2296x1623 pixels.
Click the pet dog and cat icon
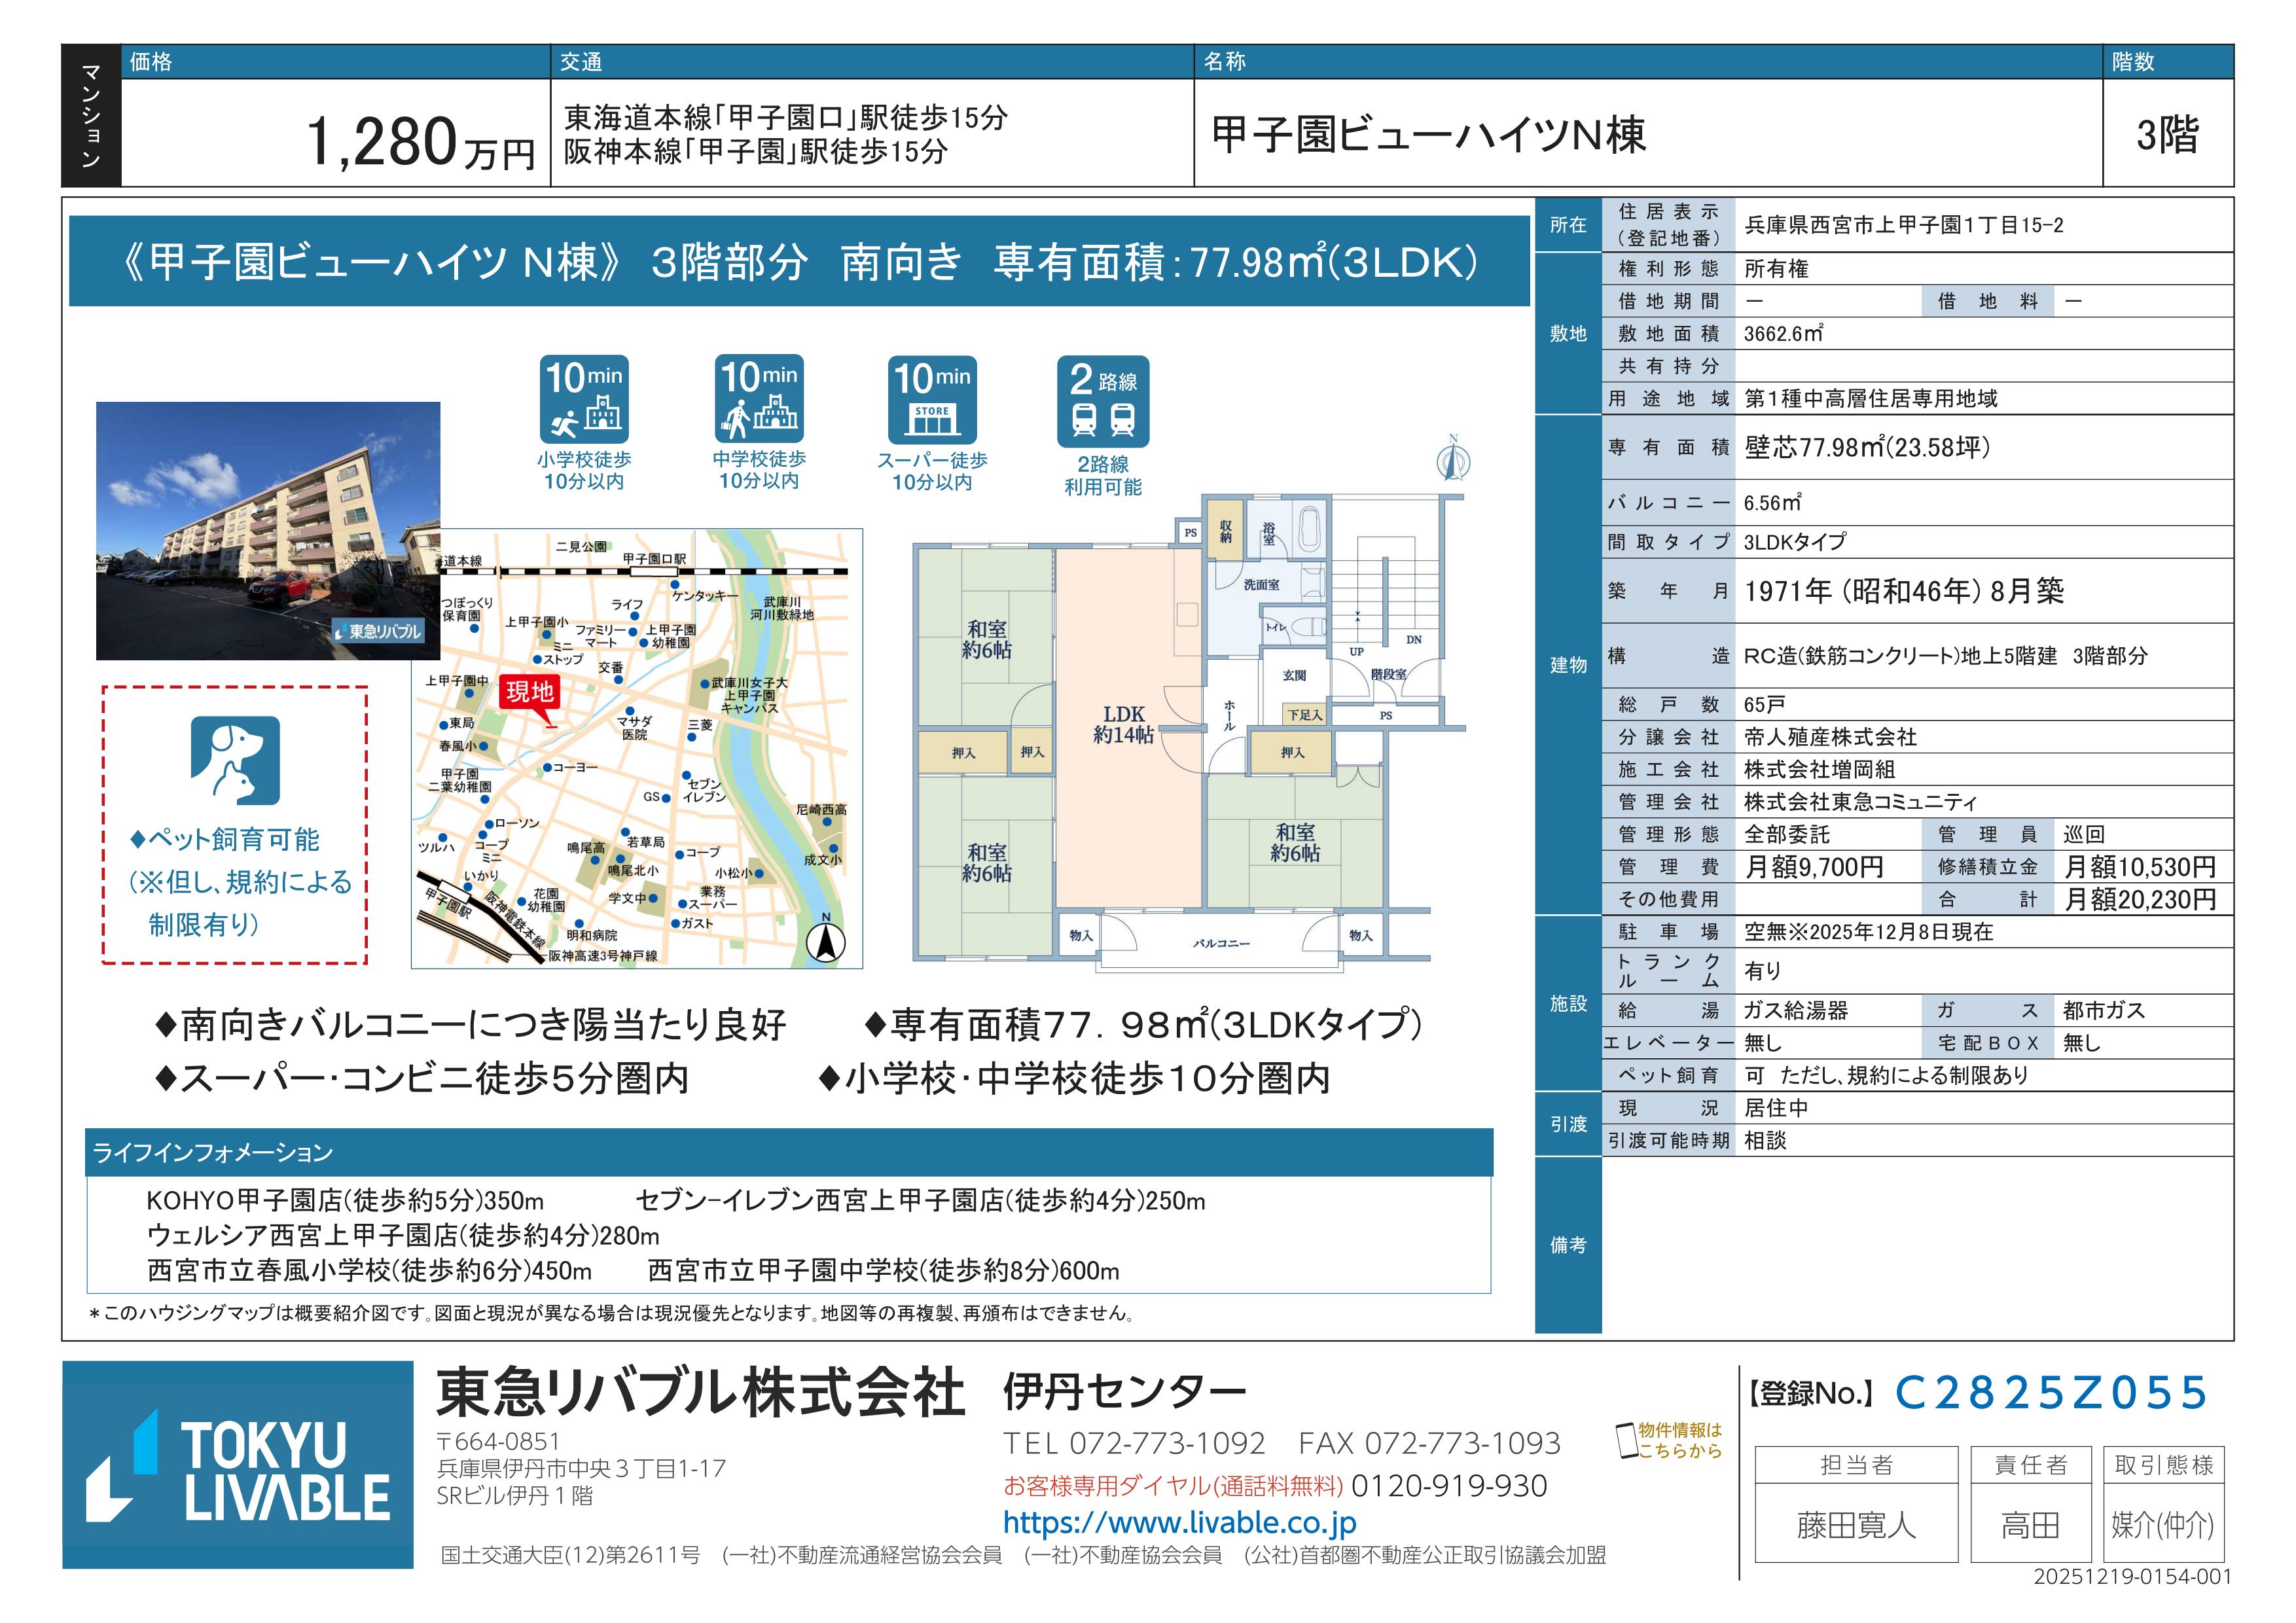[235, 760]
